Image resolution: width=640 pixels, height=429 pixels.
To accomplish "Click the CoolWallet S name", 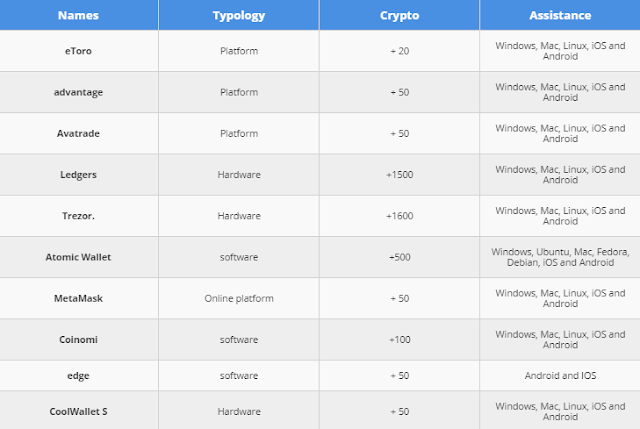I will pos(79,411).
